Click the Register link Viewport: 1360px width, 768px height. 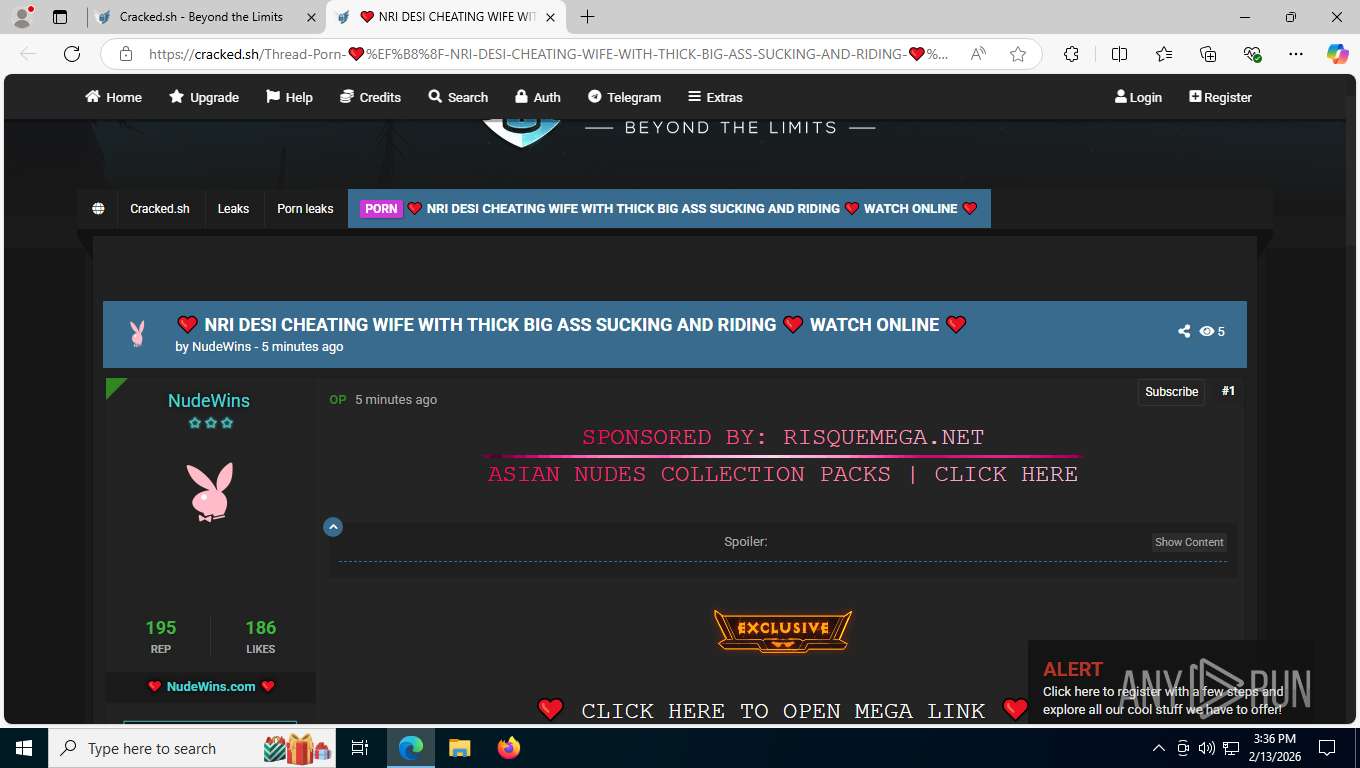(x=1220, y=97)
